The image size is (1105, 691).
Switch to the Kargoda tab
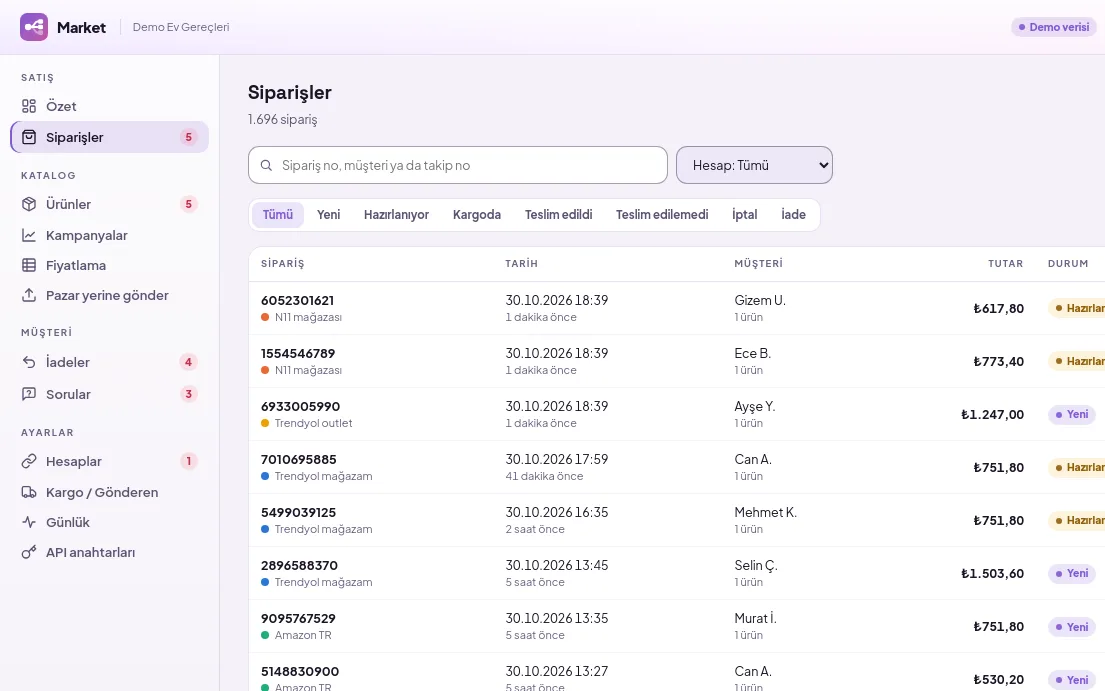tap(477, 215)
